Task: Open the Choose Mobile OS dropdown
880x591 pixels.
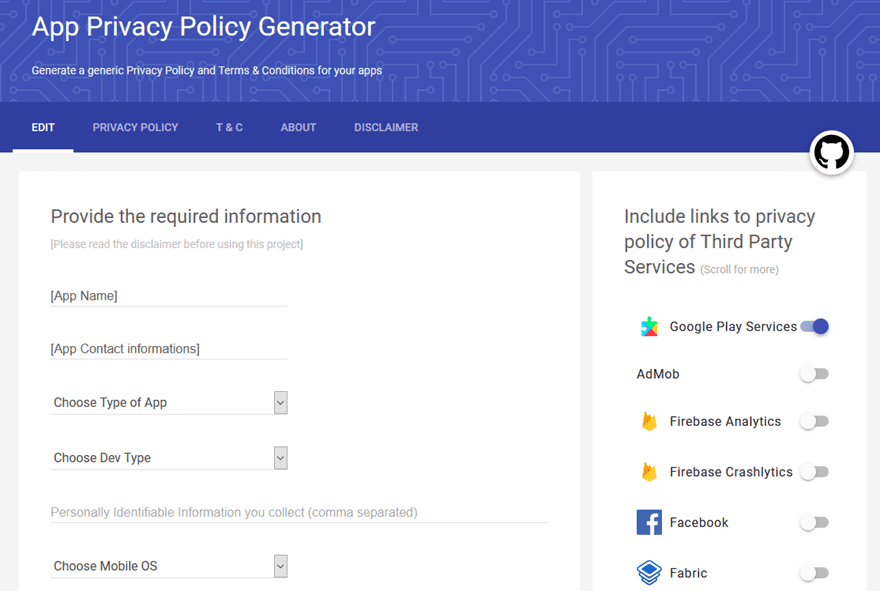Action: [x=169, y=566]
